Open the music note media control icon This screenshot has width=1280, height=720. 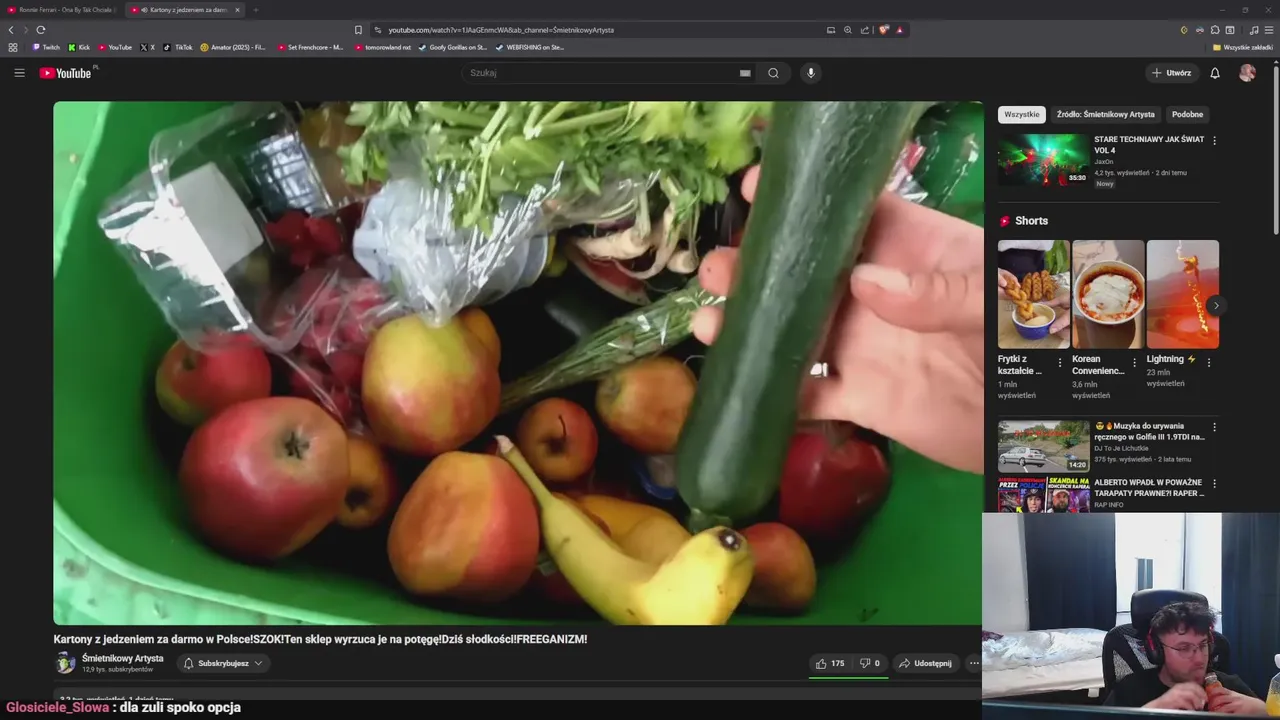pyautogui.click(x=1254, y=30)
